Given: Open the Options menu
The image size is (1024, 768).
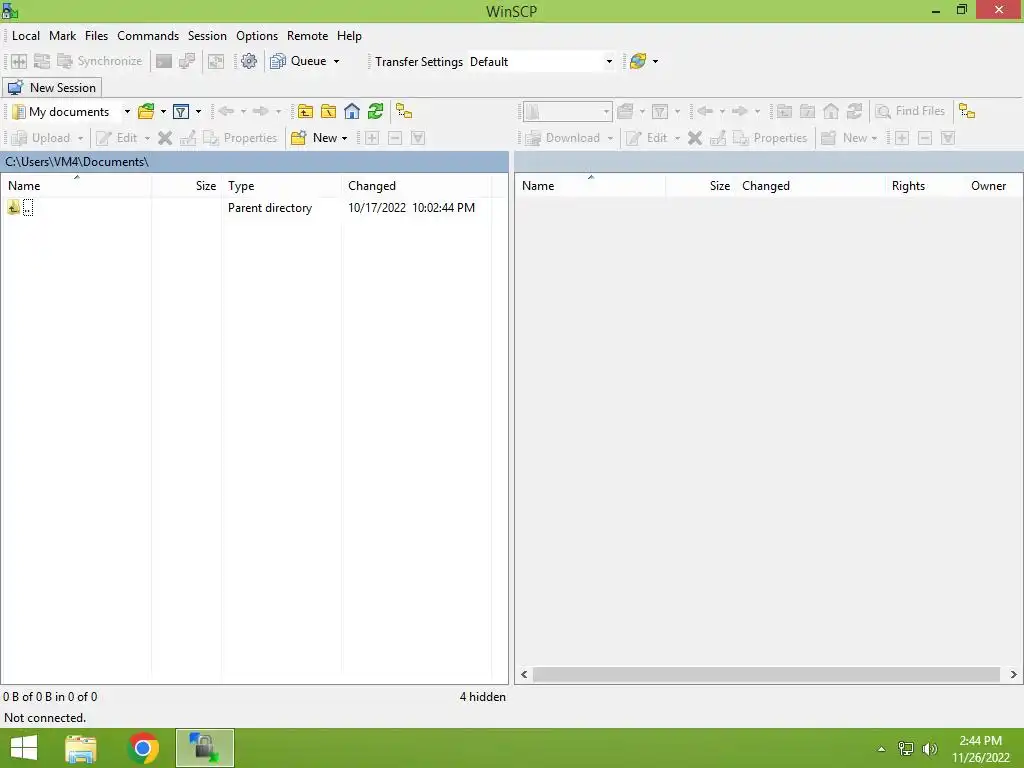Looking at the screenshot, I should point(257,36).
